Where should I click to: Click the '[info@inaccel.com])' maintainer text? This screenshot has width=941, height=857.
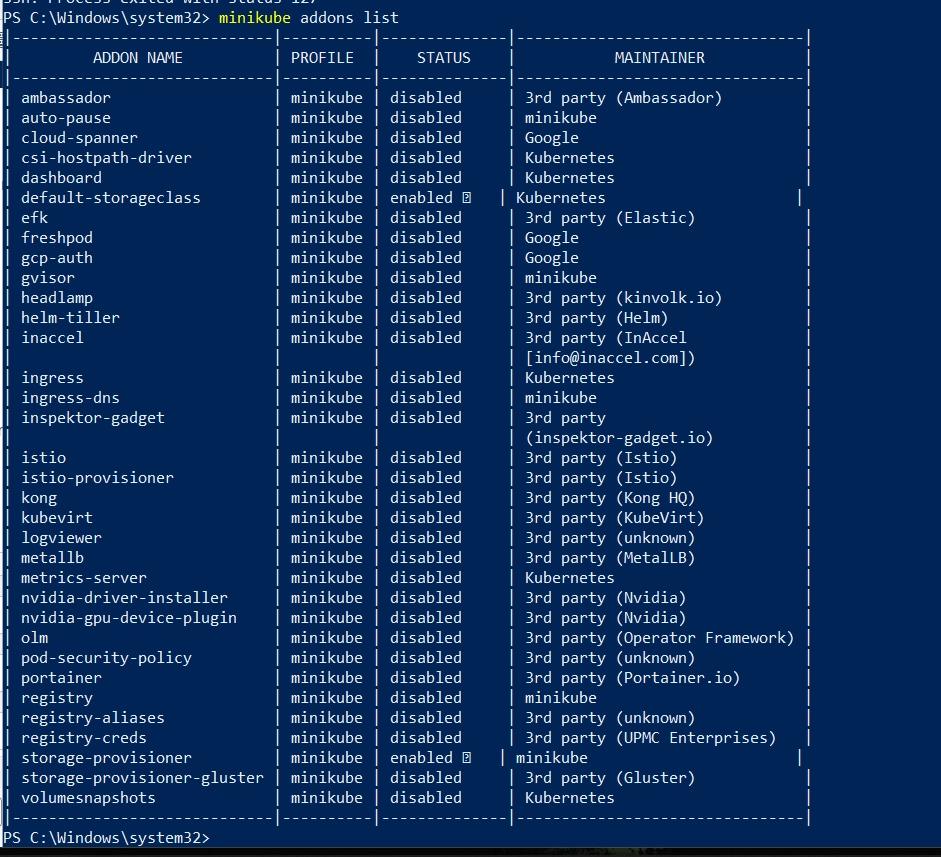[x=610, y=358]
